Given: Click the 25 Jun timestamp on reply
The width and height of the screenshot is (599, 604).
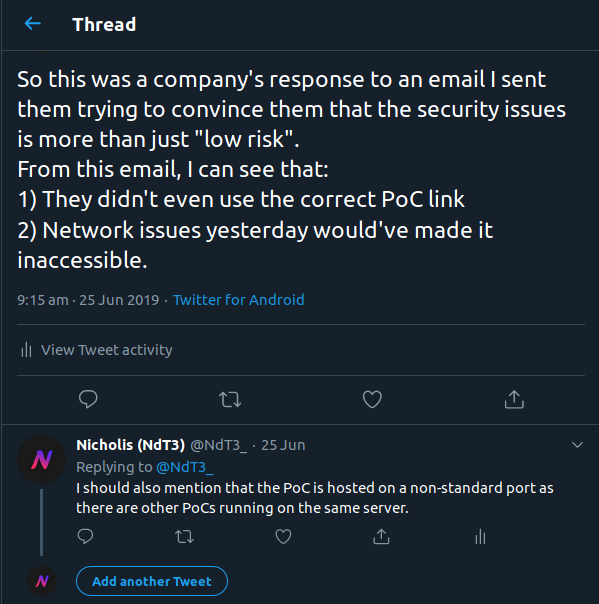Looking at the screenshot, I should 283,445.
